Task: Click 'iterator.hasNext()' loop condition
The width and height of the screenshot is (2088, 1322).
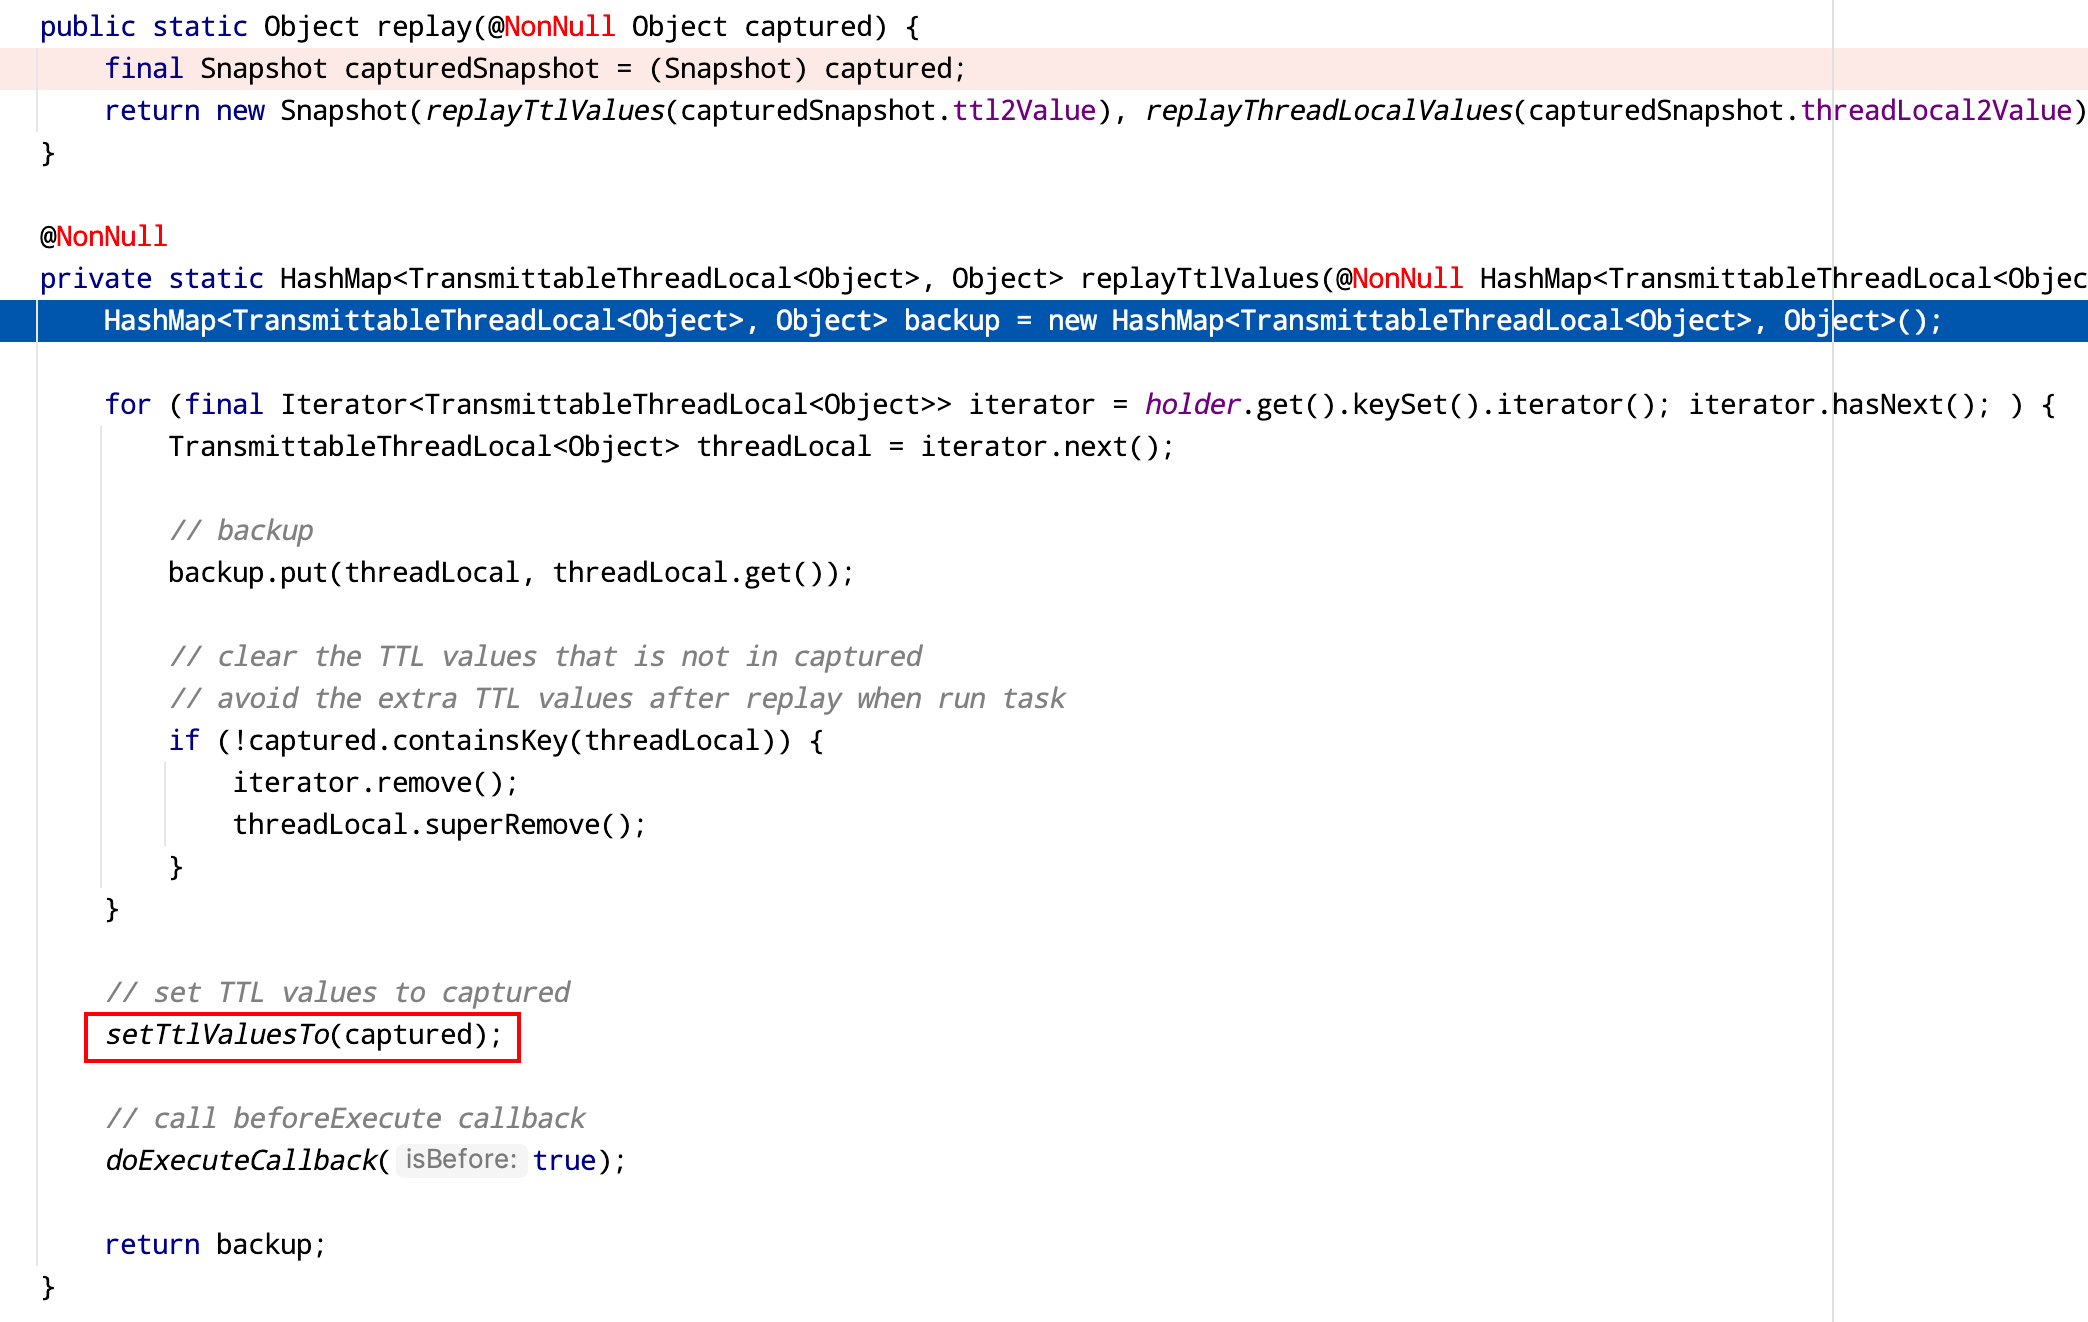Action: (x=1832, y=405)
